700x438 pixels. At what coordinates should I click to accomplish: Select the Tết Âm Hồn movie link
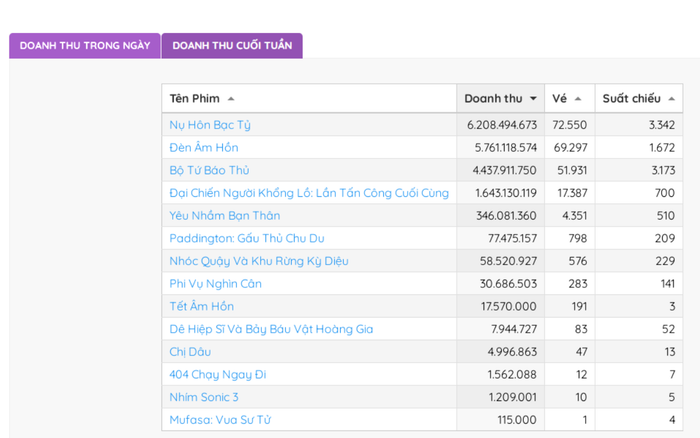click(202, 306)
